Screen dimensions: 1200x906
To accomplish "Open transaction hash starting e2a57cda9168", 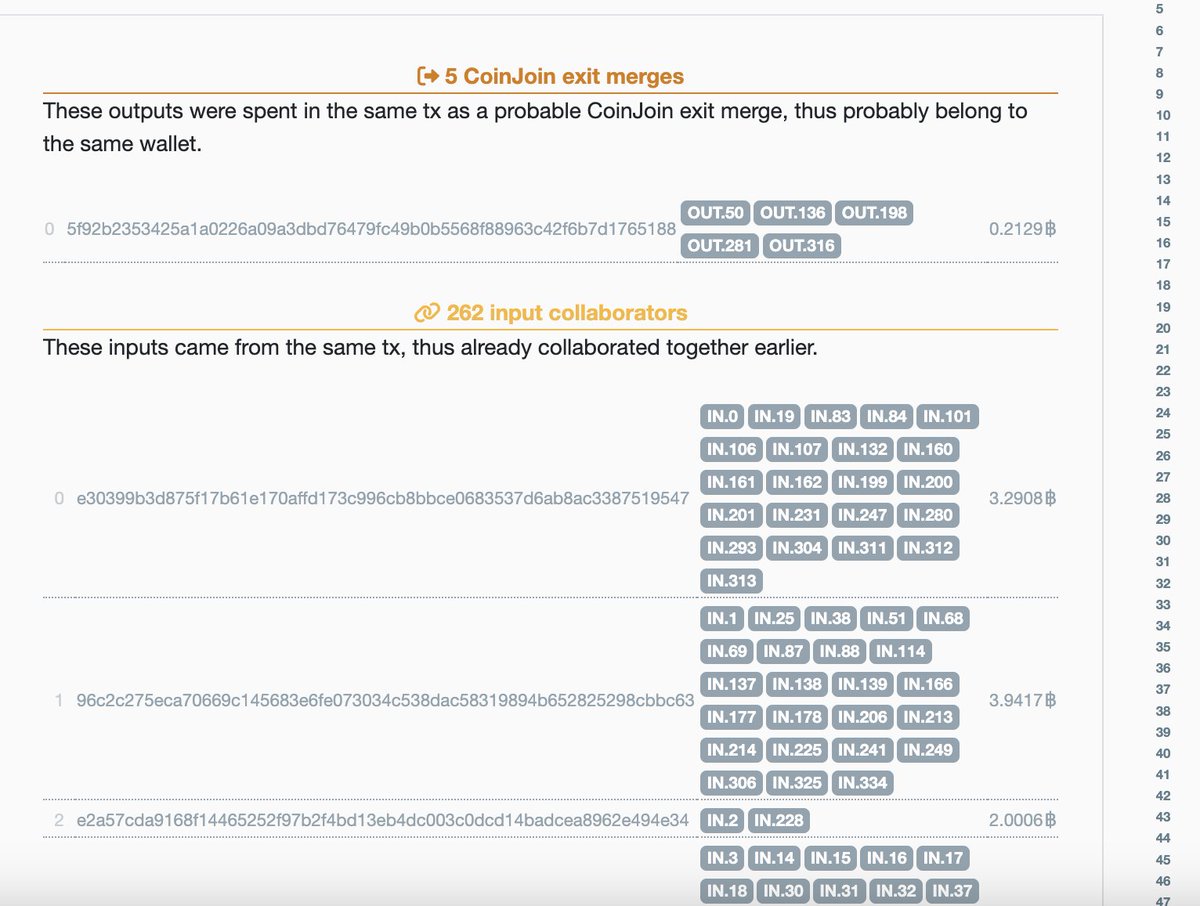I will point(382,821).
